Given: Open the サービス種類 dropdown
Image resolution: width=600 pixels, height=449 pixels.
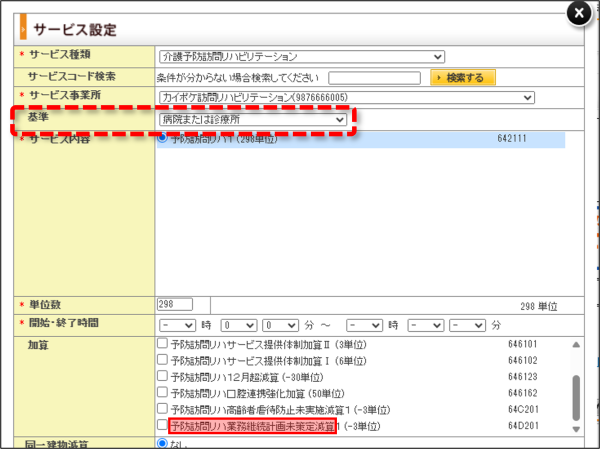Looking at the screenshot, I should (x=302, y=57).
